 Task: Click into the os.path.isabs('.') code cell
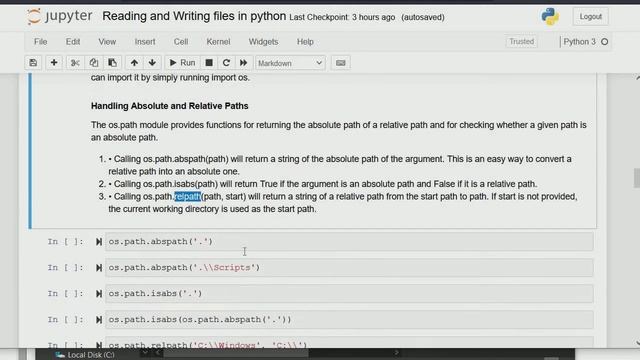(349, 294)
